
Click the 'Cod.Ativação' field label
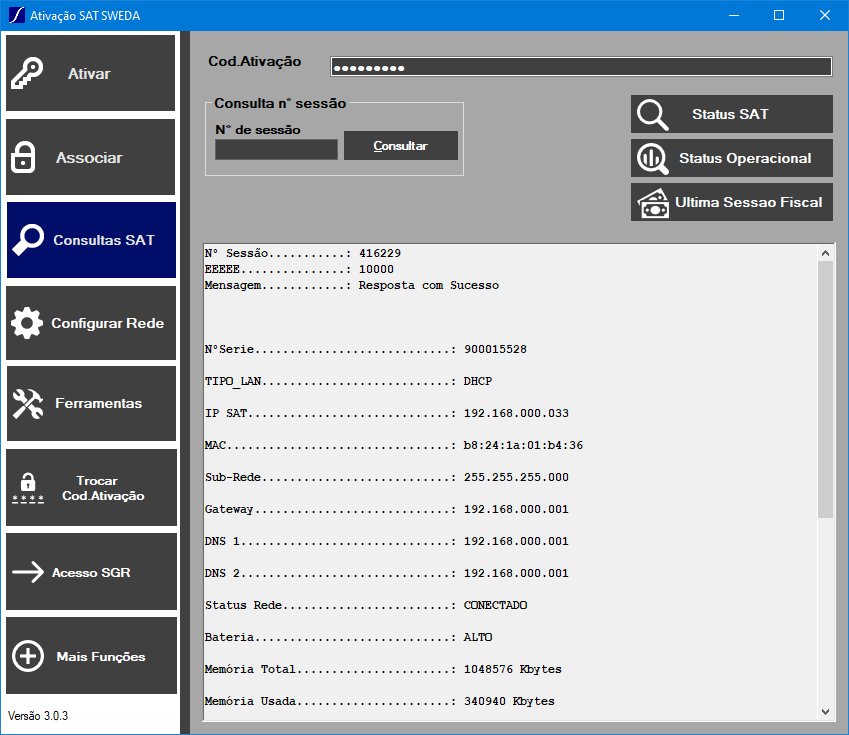(254, 61)
